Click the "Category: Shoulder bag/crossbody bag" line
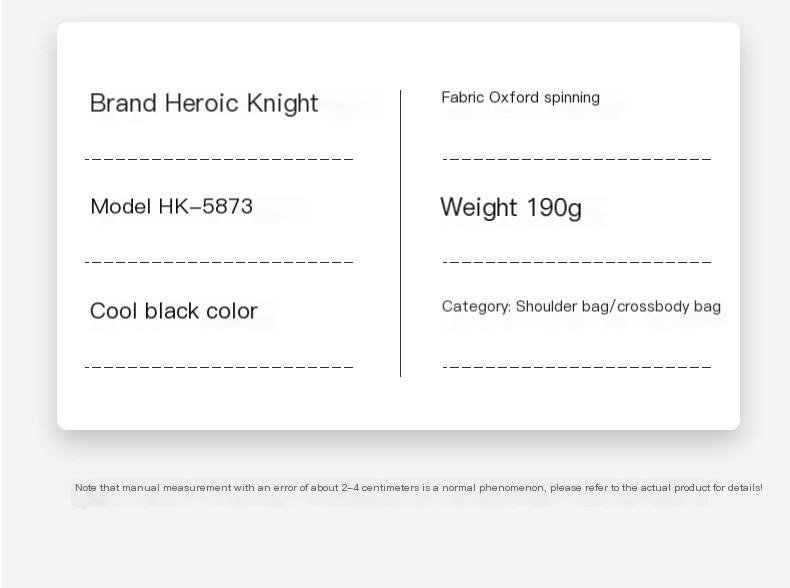Screen dimensions: 790x588 581,306
